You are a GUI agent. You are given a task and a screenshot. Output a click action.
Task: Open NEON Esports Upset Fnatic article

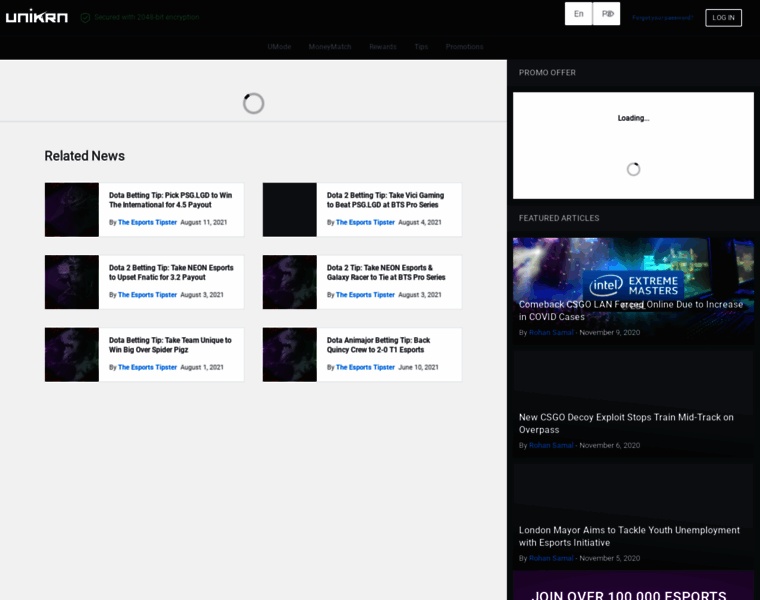point(171,272)
